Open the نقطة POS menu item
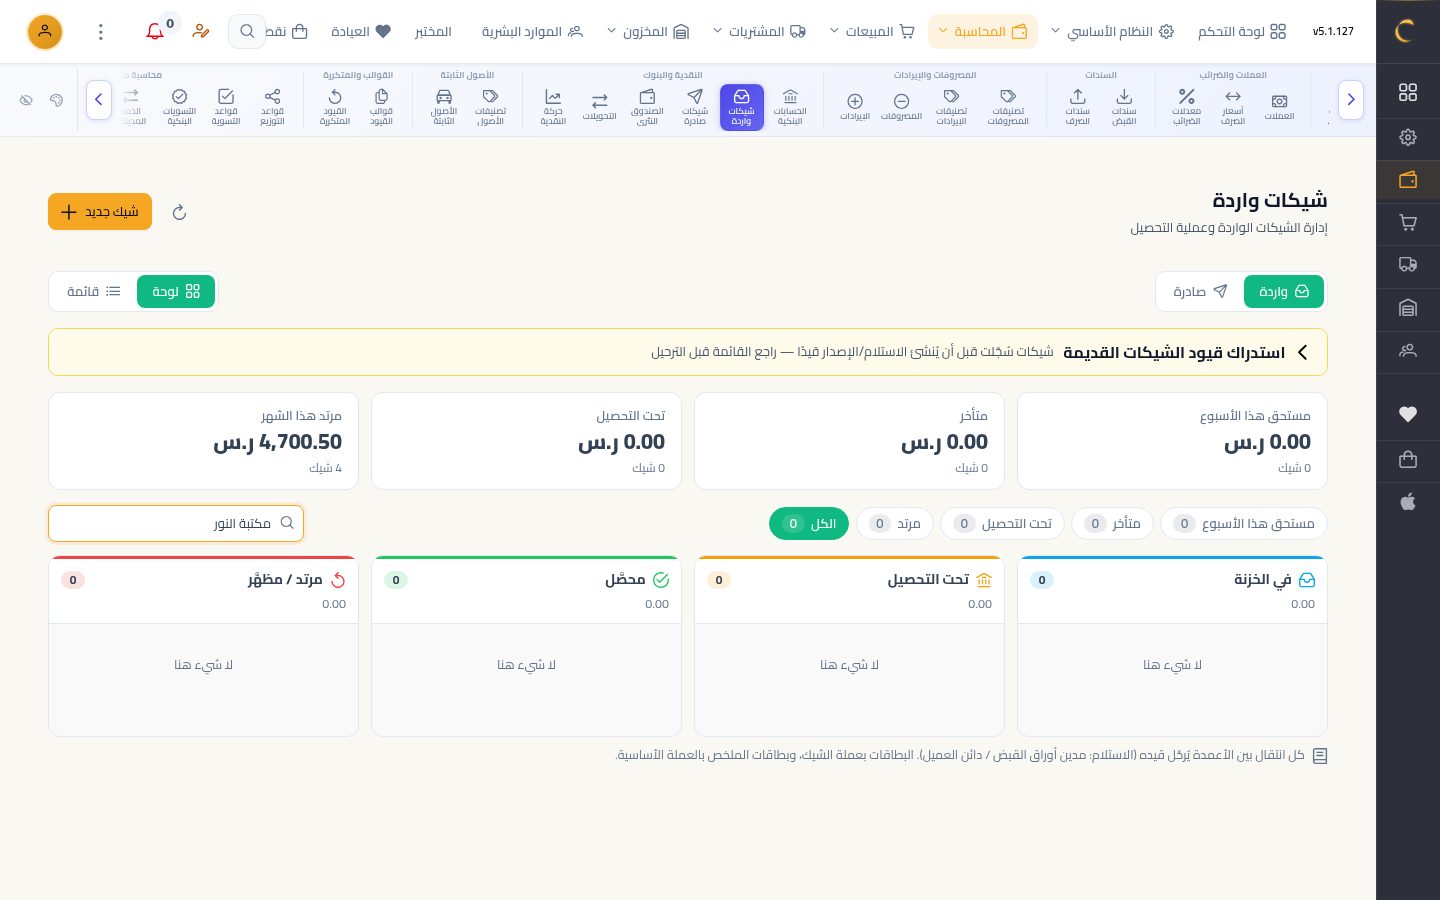Screen dimensions: 1440x900 click(286, 32)
